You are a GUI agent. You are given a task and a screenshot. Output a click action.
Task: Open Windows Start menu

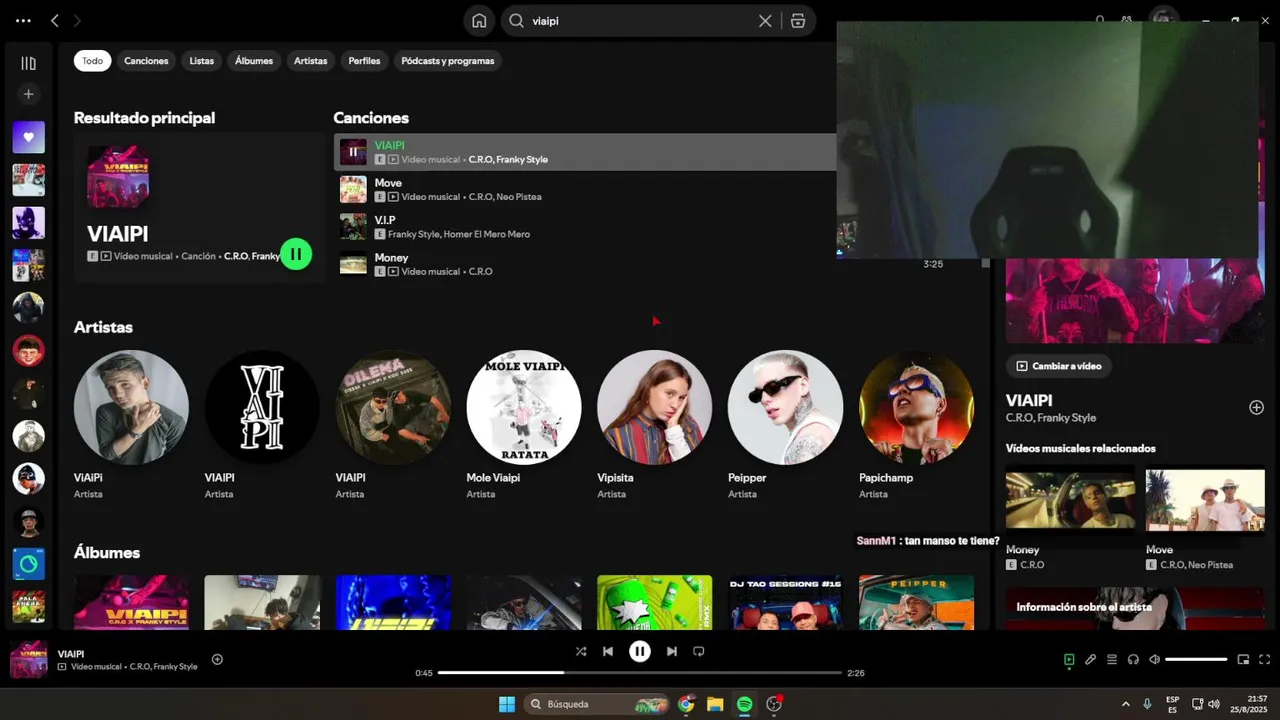507,704
